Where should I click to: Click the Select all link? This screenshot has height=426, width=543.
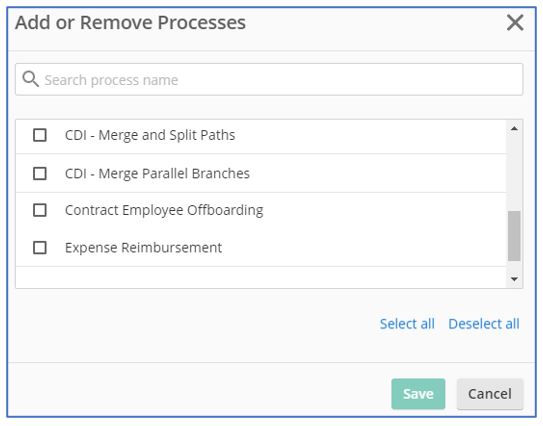(407, 324)
